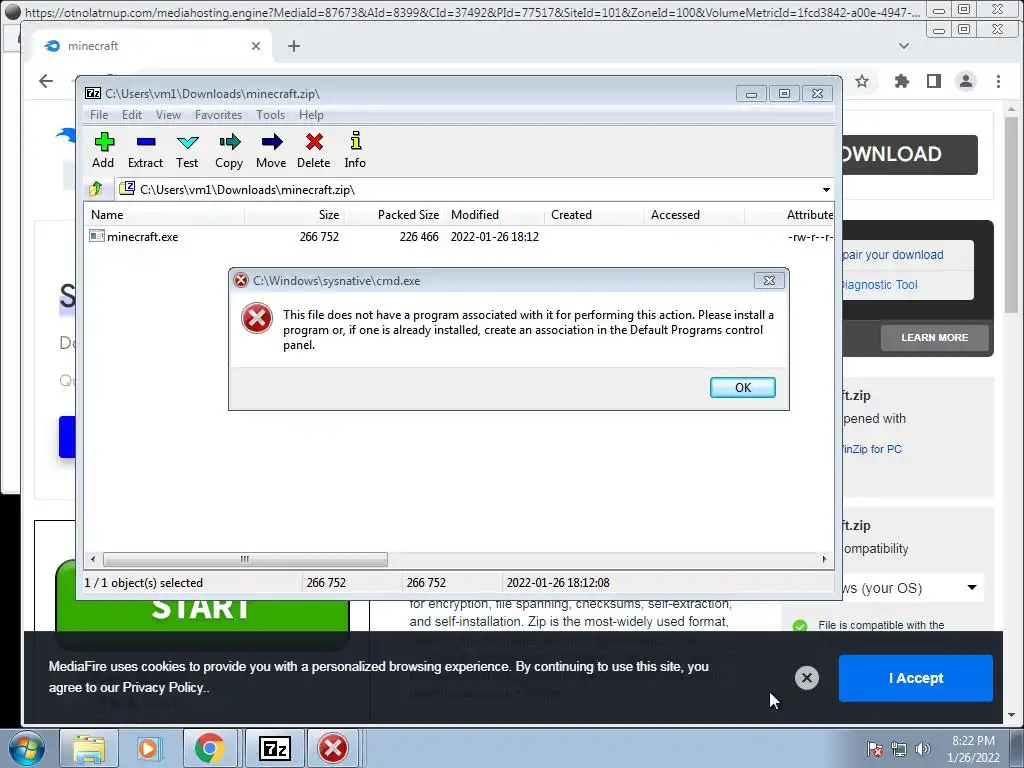The image size is (1024, 768).
Task: Expand the 7-Zip address path dropdown
Action: tap(826, 189)
